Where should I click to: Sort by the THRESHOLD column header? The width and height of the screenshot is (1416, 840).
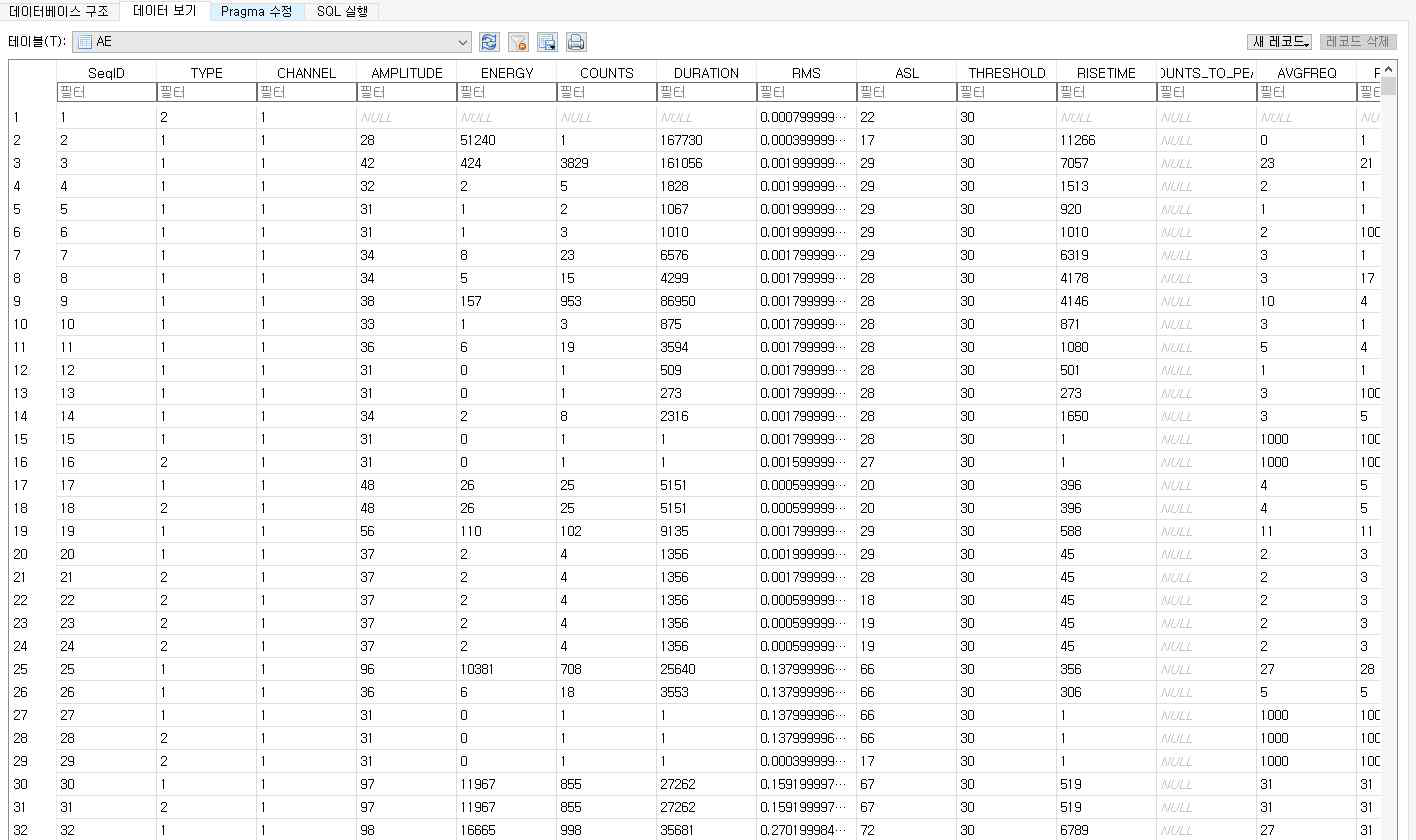click(1006, 73)
